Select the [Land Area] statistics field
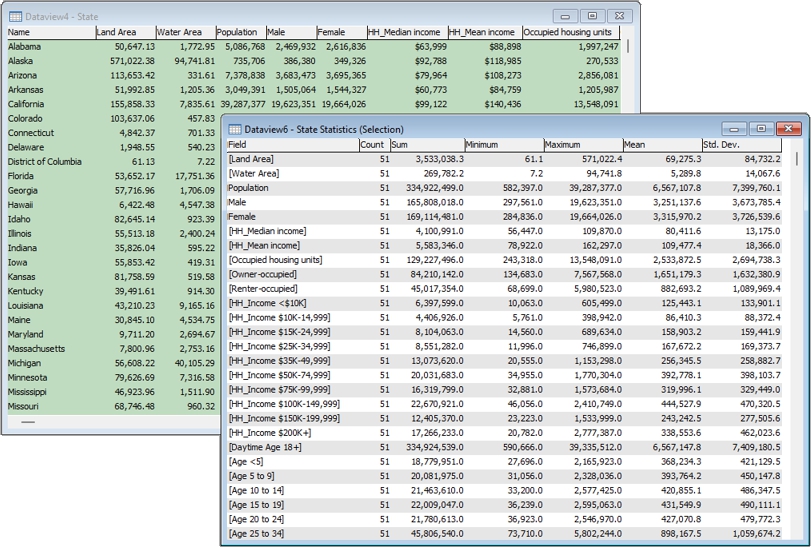This screenshot has width=811, height=547. click(x=251, y=159)
